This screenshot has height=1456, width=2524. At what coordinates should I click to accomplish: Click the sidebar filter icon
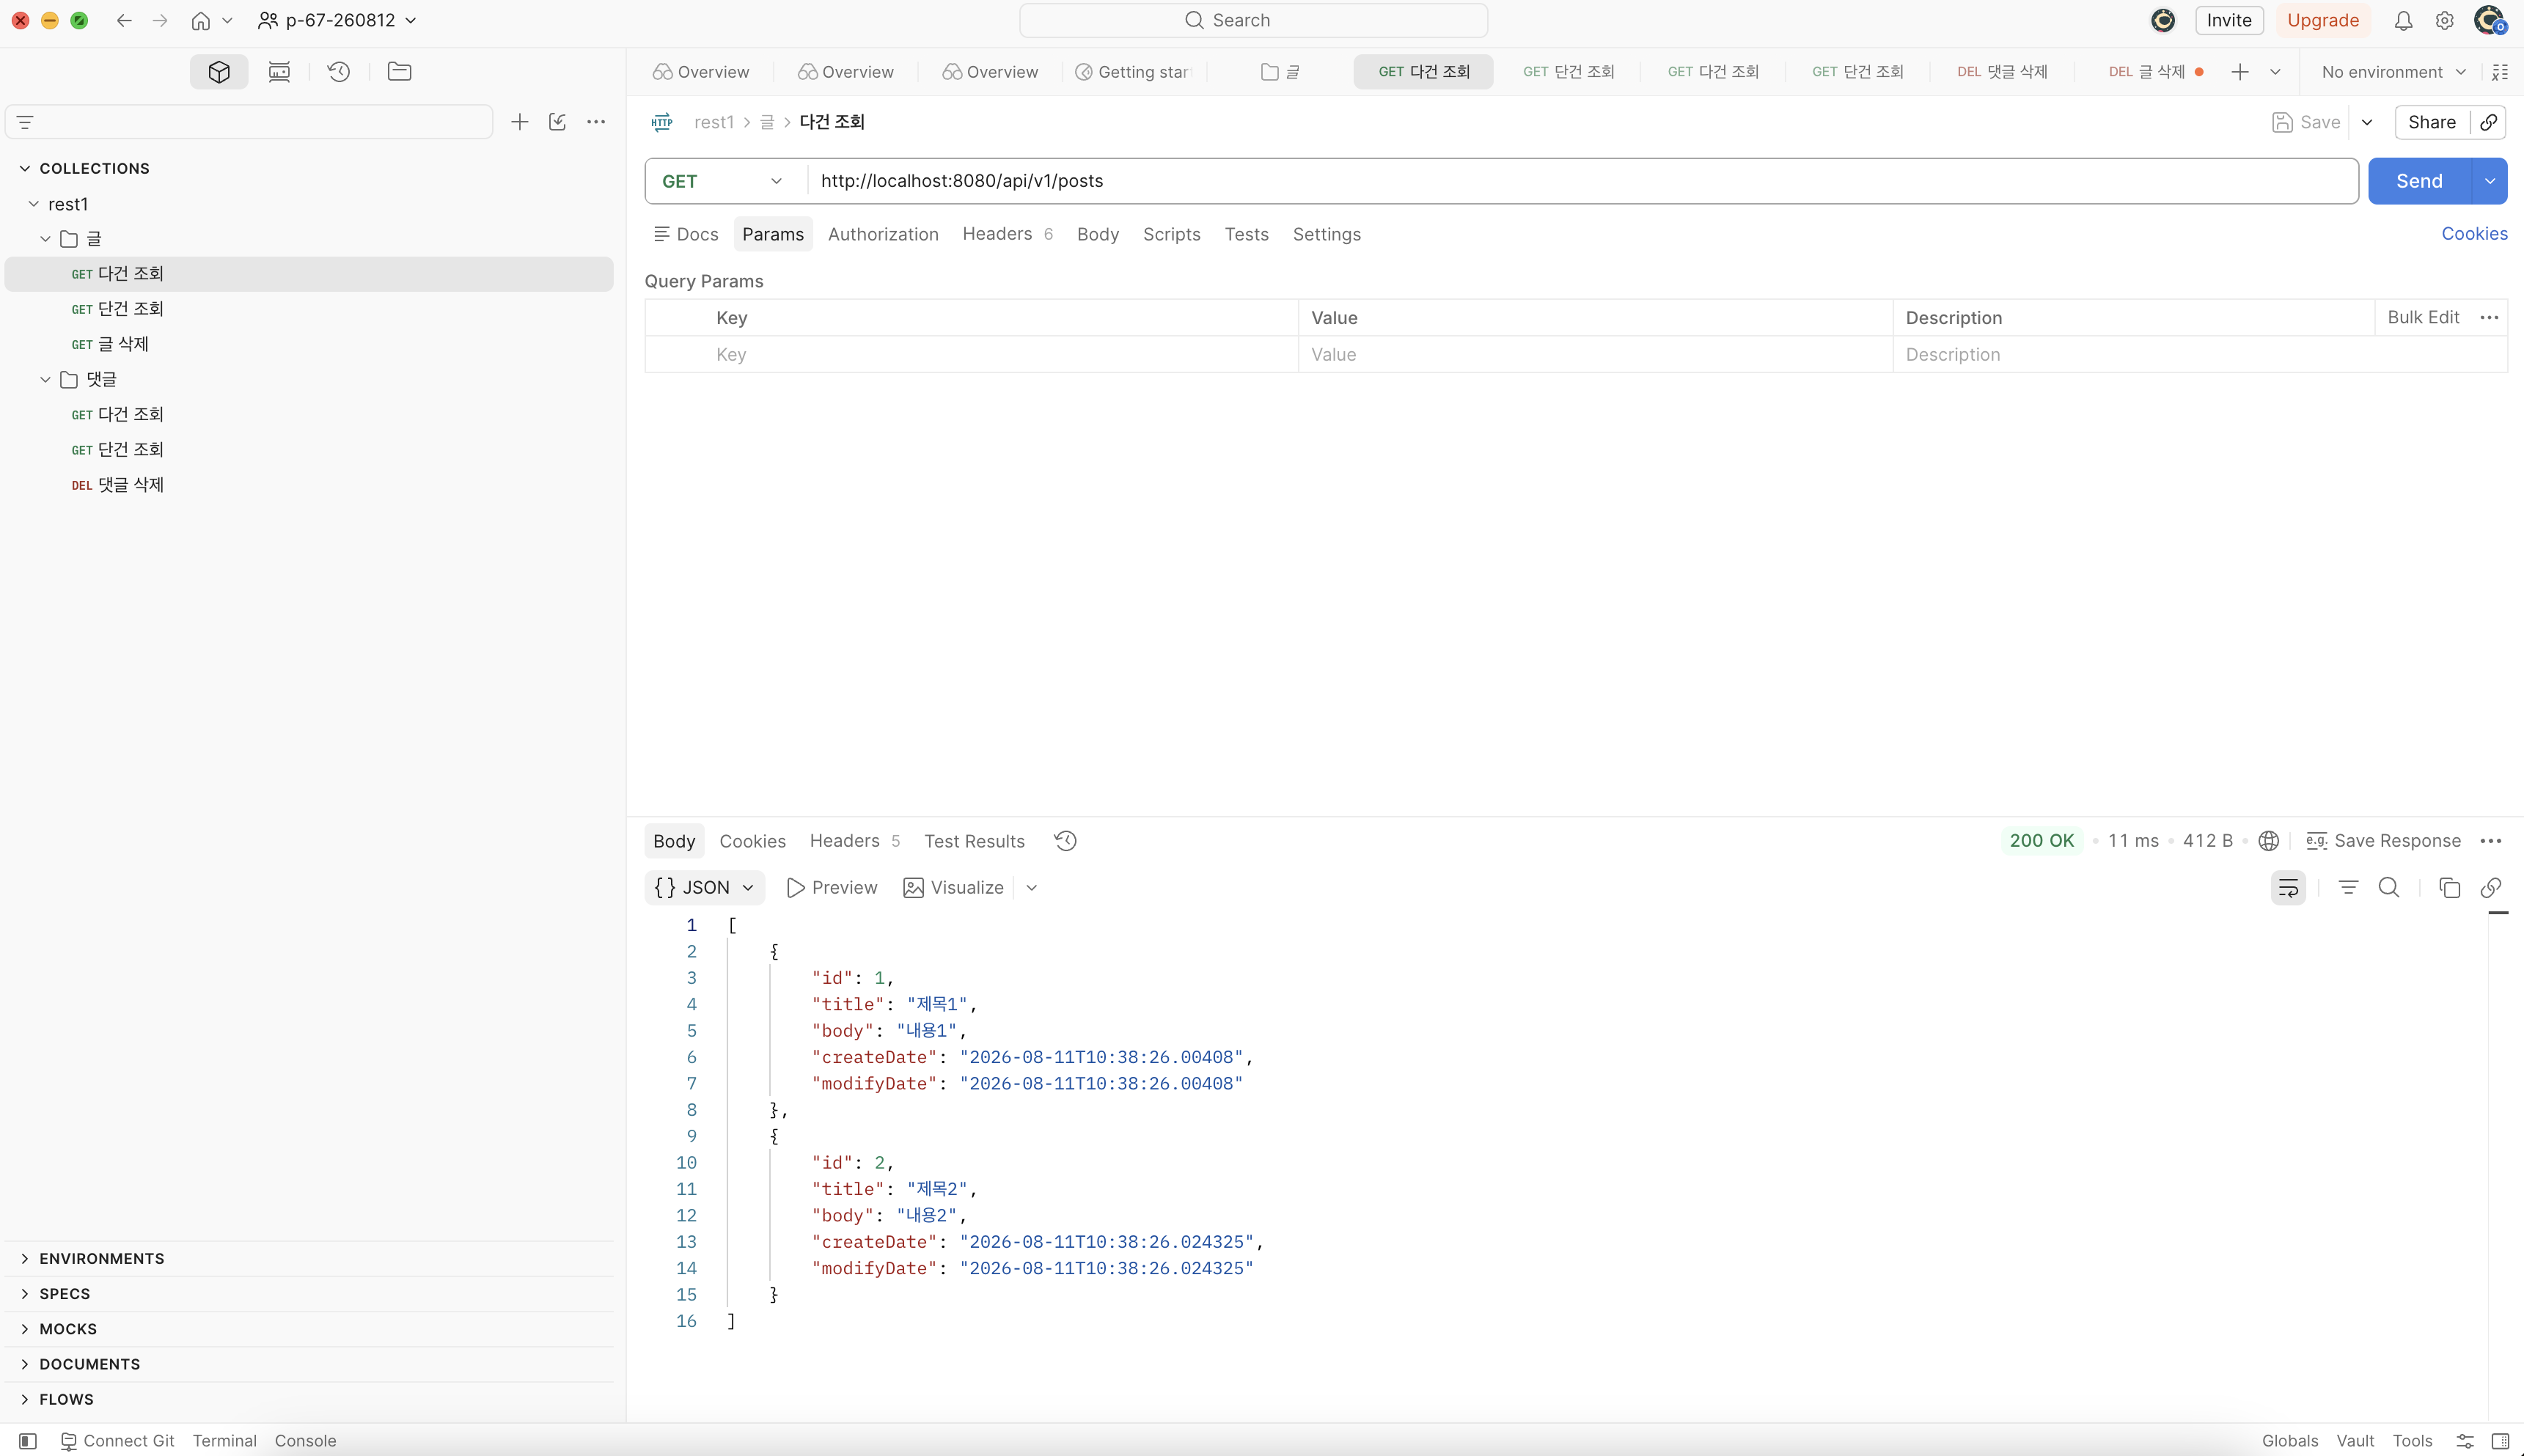pyautogui.click(x=26, y=122)
